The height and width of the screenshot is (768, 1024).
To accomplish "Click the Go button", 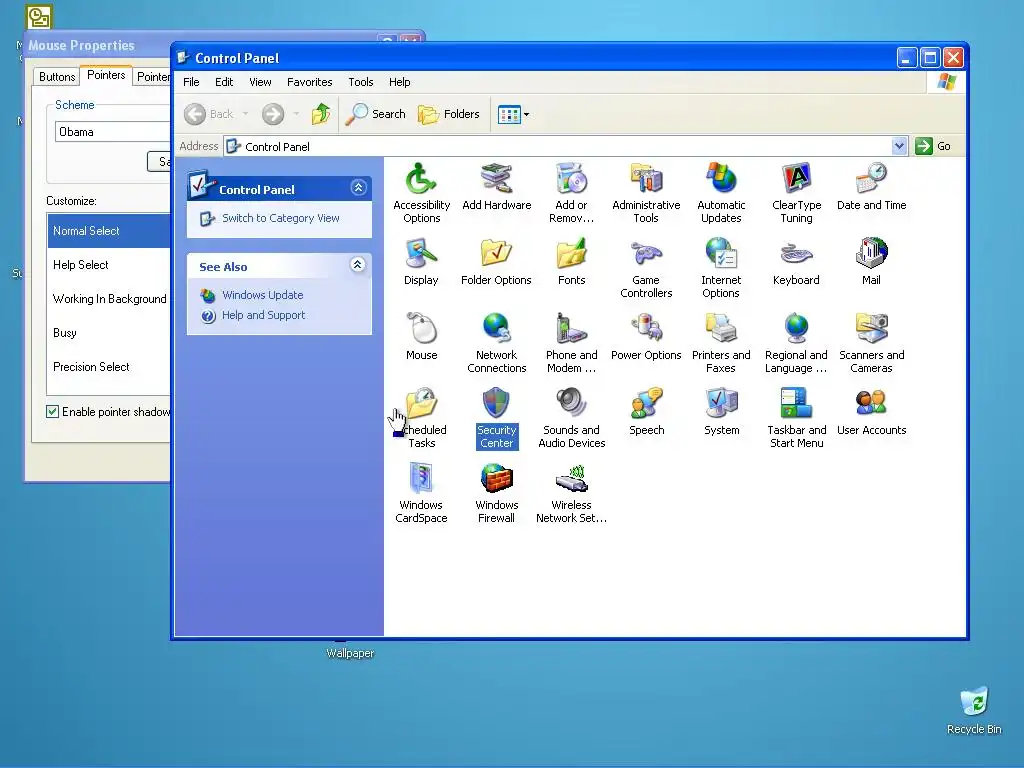I will [x=933, y=146].
